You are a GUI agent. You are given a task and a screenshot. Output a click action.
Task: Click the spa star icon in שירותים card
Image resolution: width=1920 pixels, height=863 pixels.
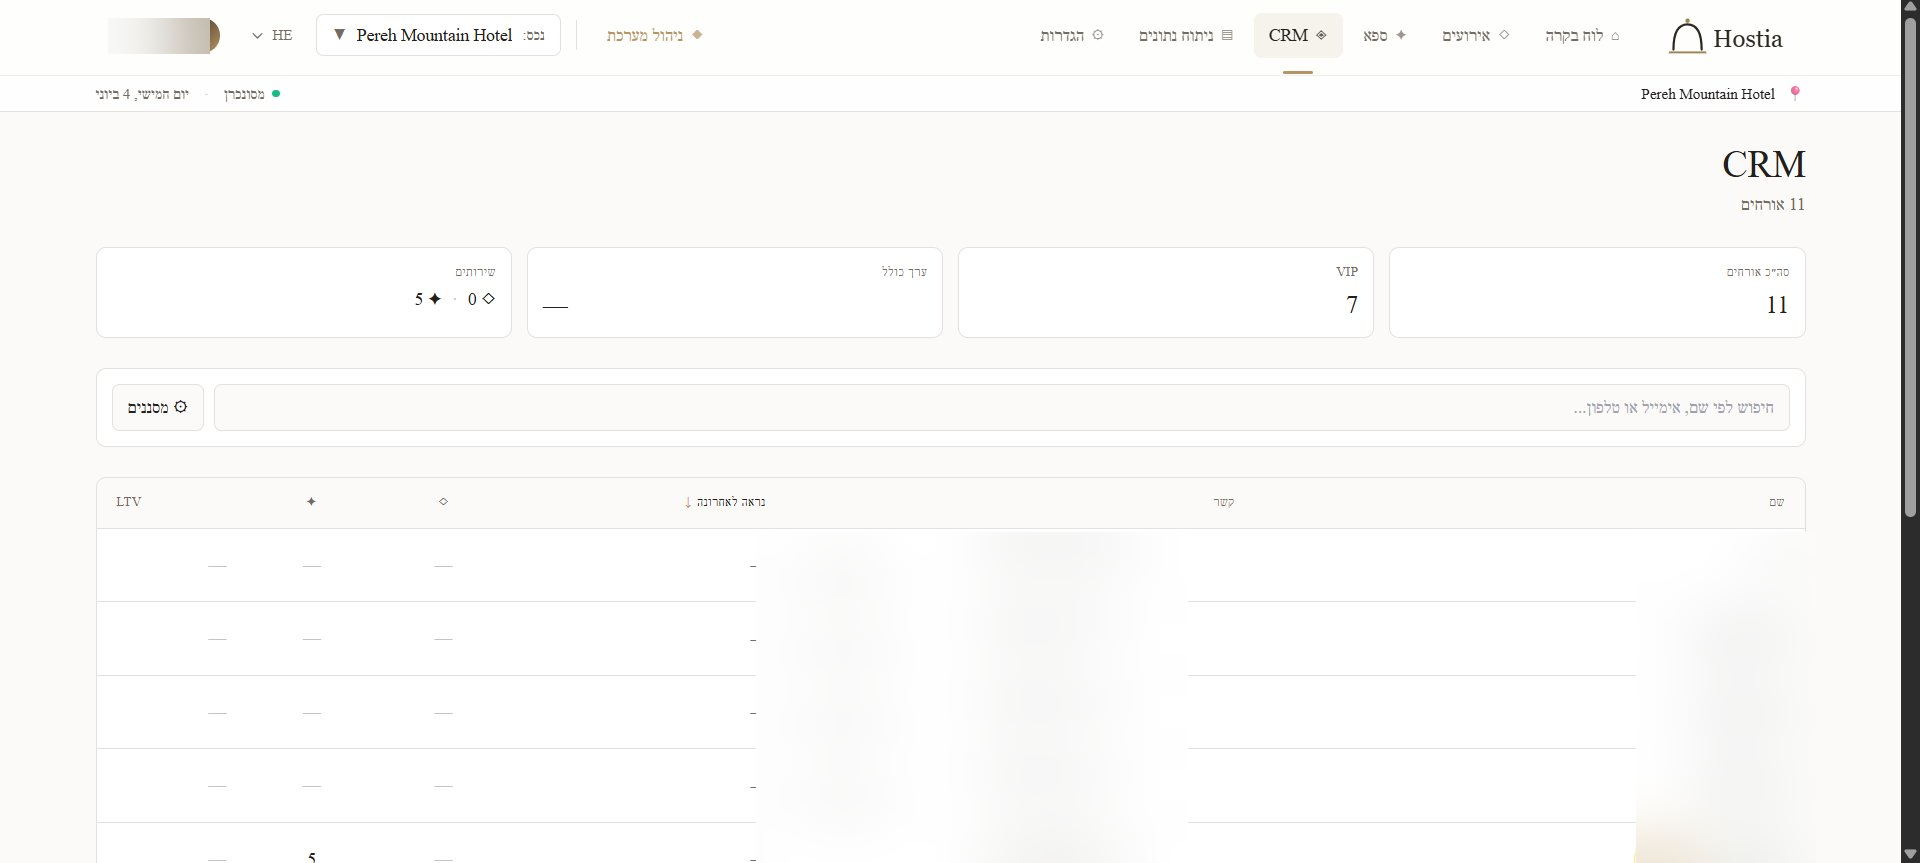pyautogui.click(x=434, y=298)
